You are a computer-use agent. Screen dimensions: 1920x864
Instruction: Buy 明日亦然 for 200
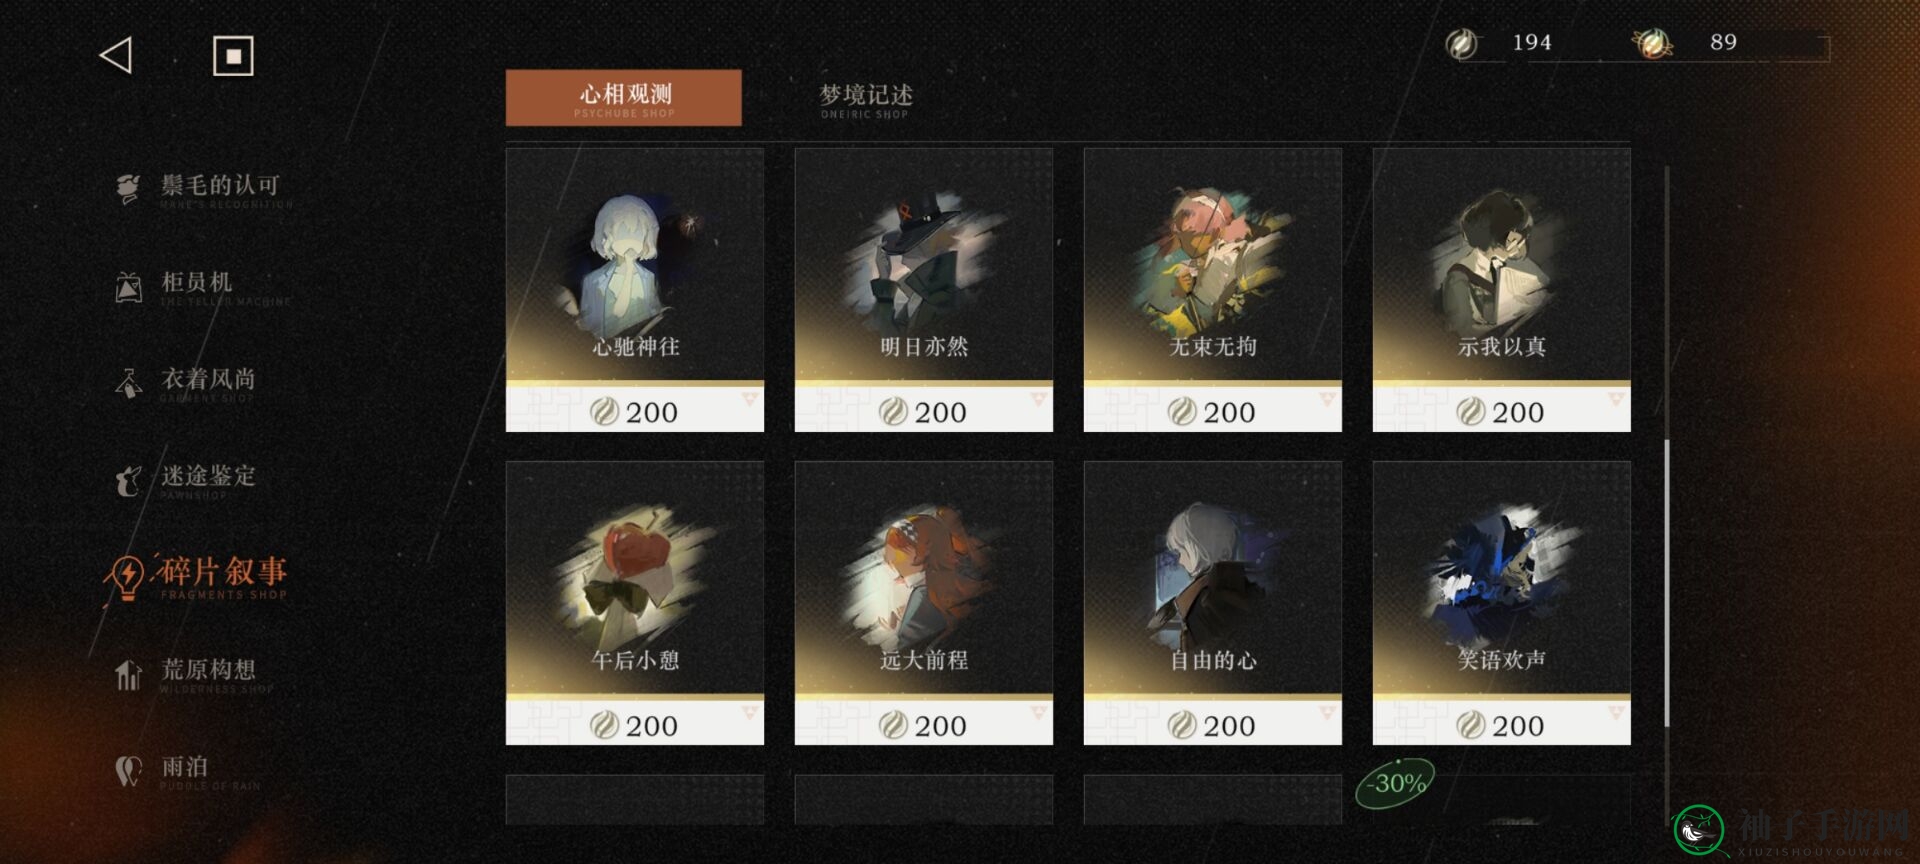(924, 409)
